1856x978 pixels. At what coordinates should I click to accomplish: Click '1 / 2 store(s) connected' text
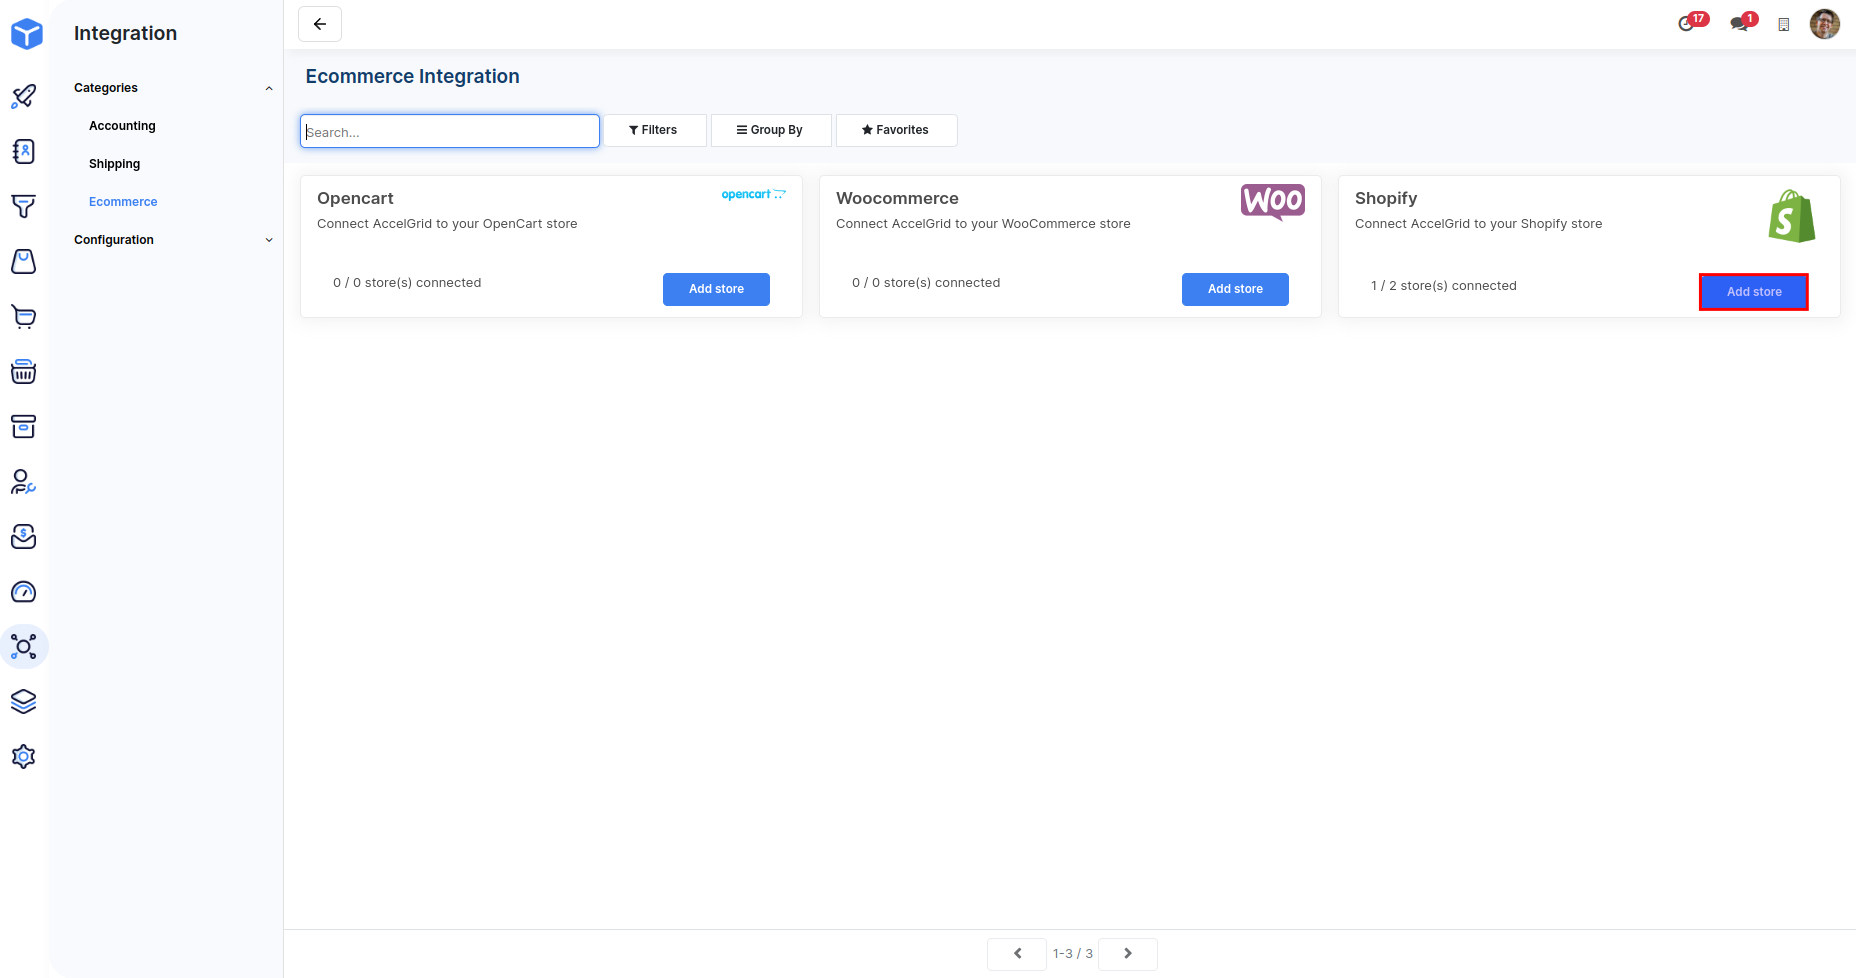pos(1444,286)
